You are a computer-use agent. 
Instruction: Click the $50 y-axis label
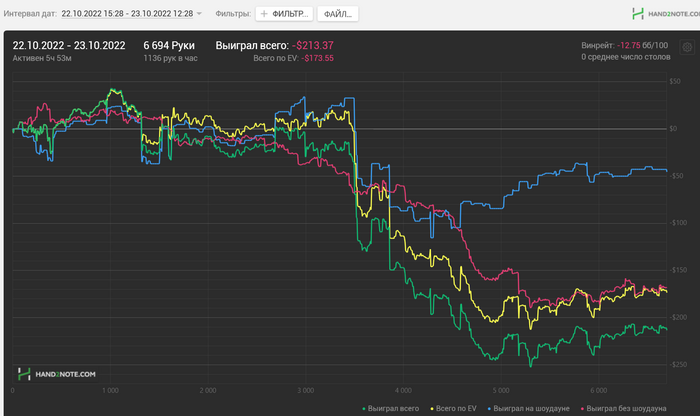tap(675, 81)
